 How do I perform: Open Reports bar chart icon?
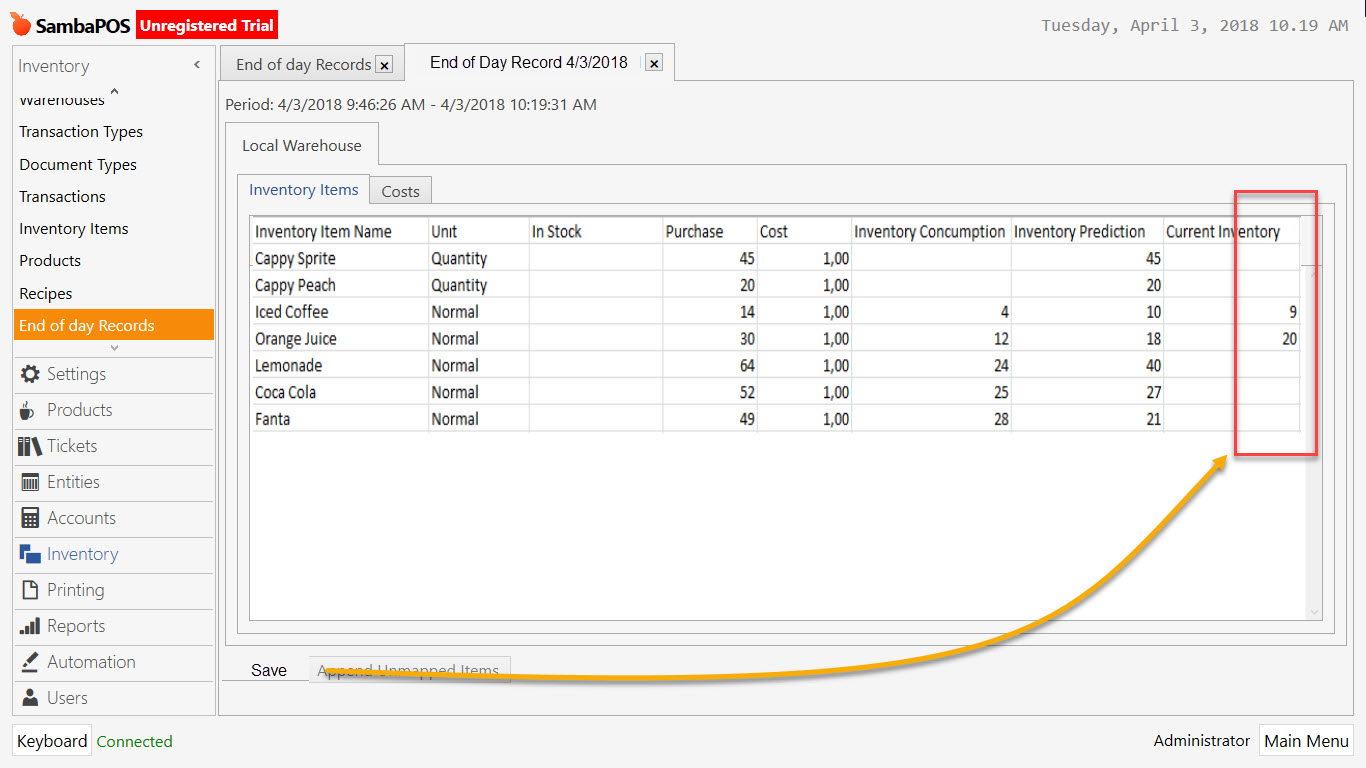pos(30,626)
